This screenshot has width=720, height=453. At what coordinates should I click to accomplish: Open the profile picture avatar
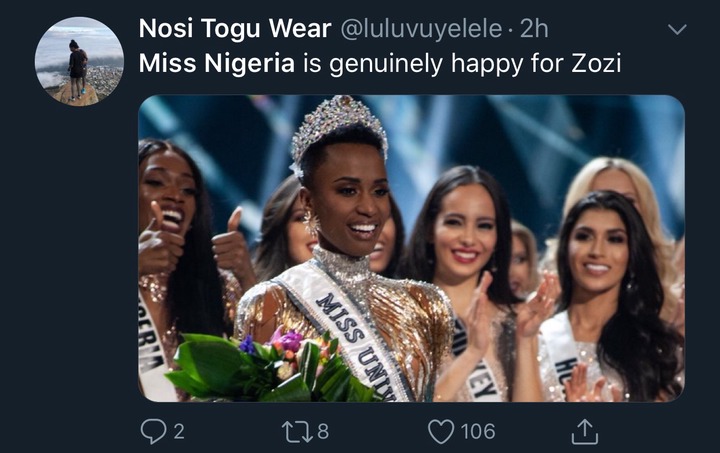79,61
